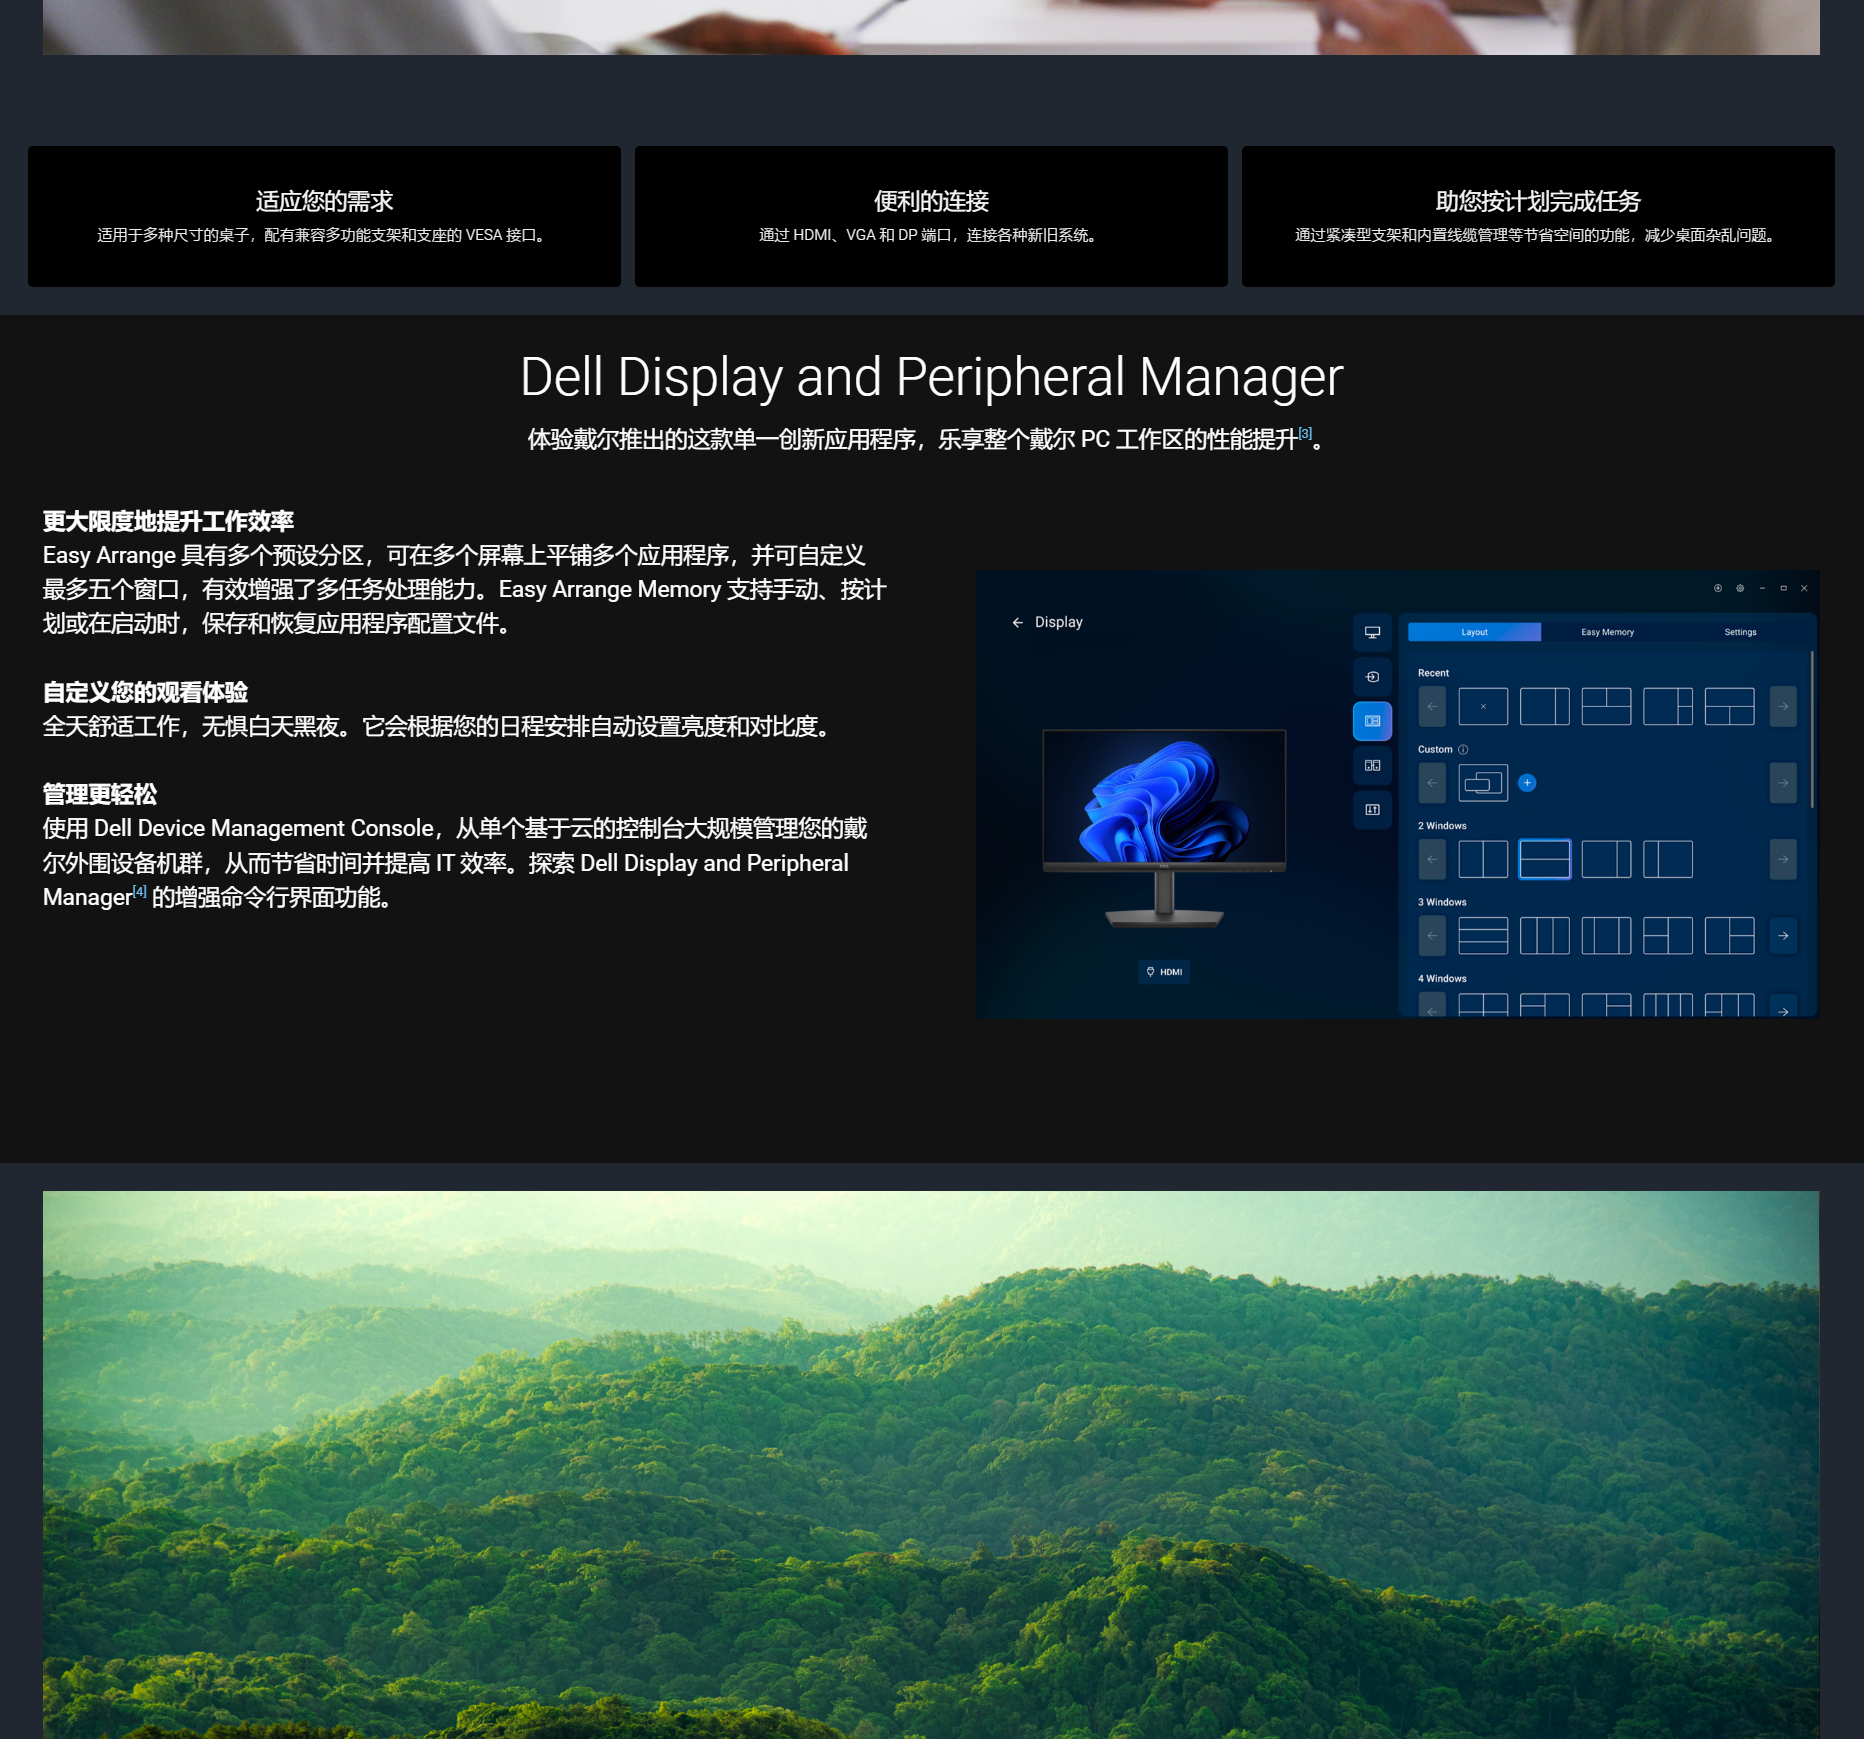
Task: Click the 4 Windows section label
Action: tap(1442, 979)
